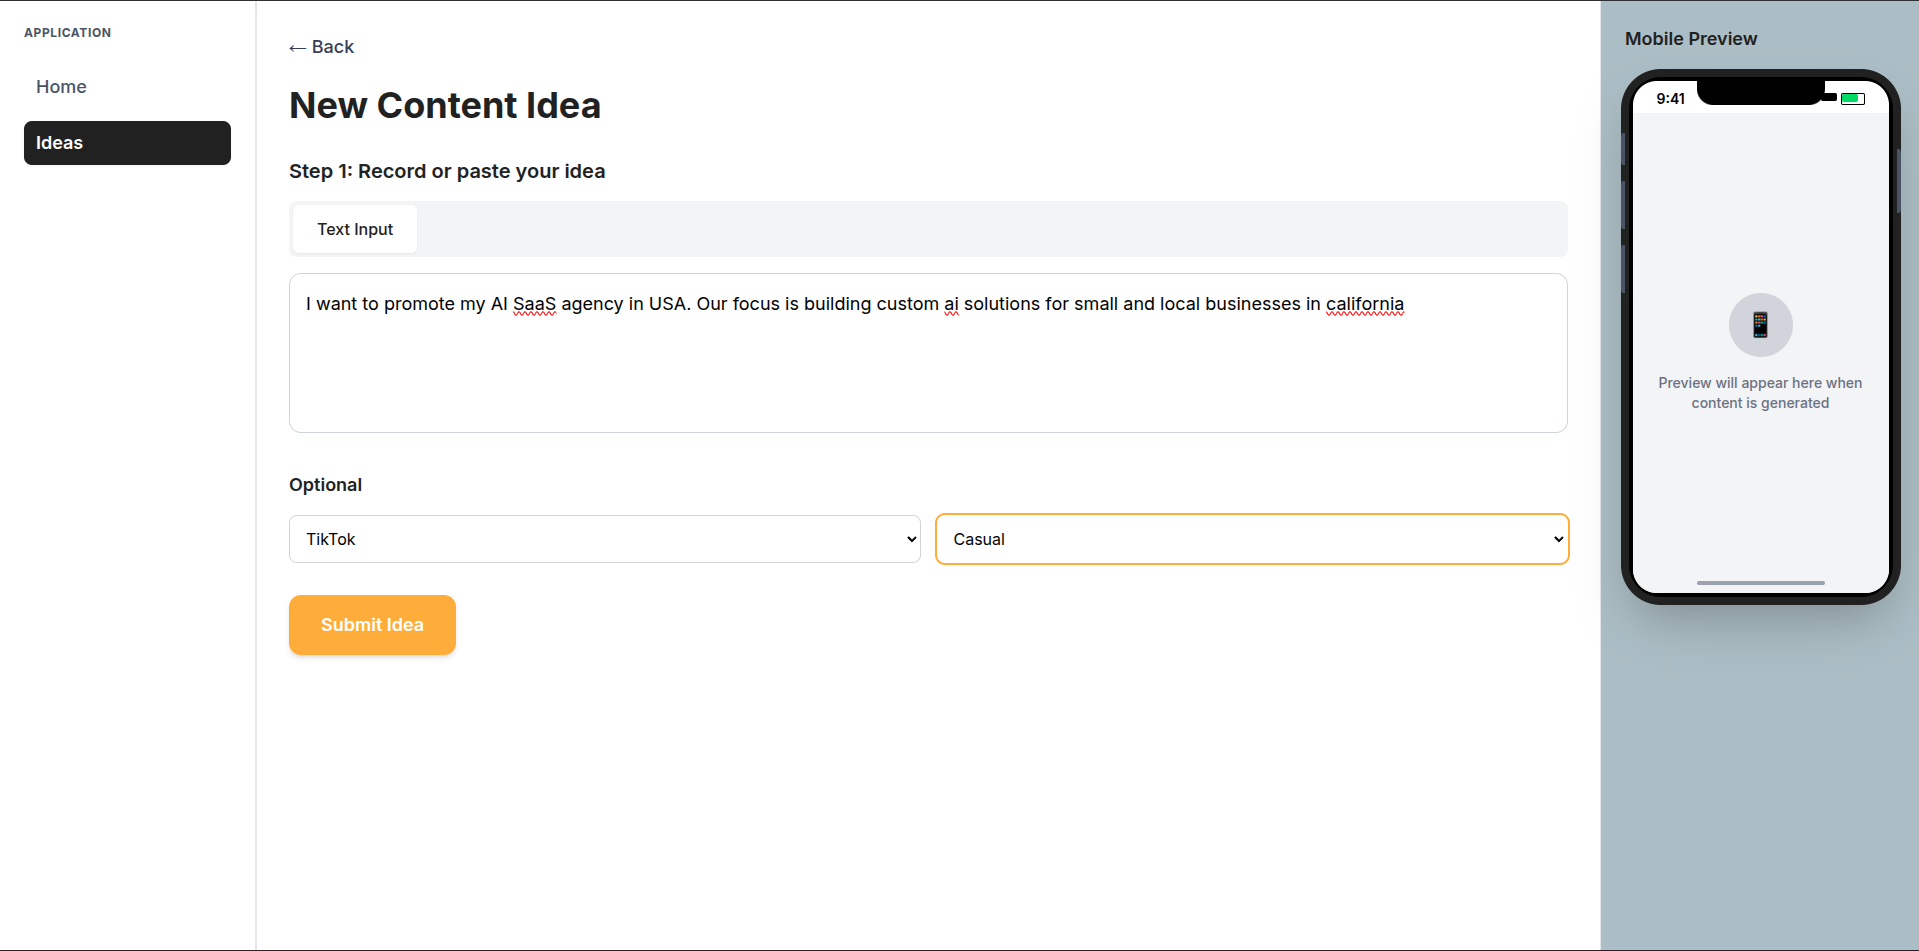The height and width of the screenshot is (951, 1919).
Task: Click the word "california" in the idea text
Action: (1364, 304)
